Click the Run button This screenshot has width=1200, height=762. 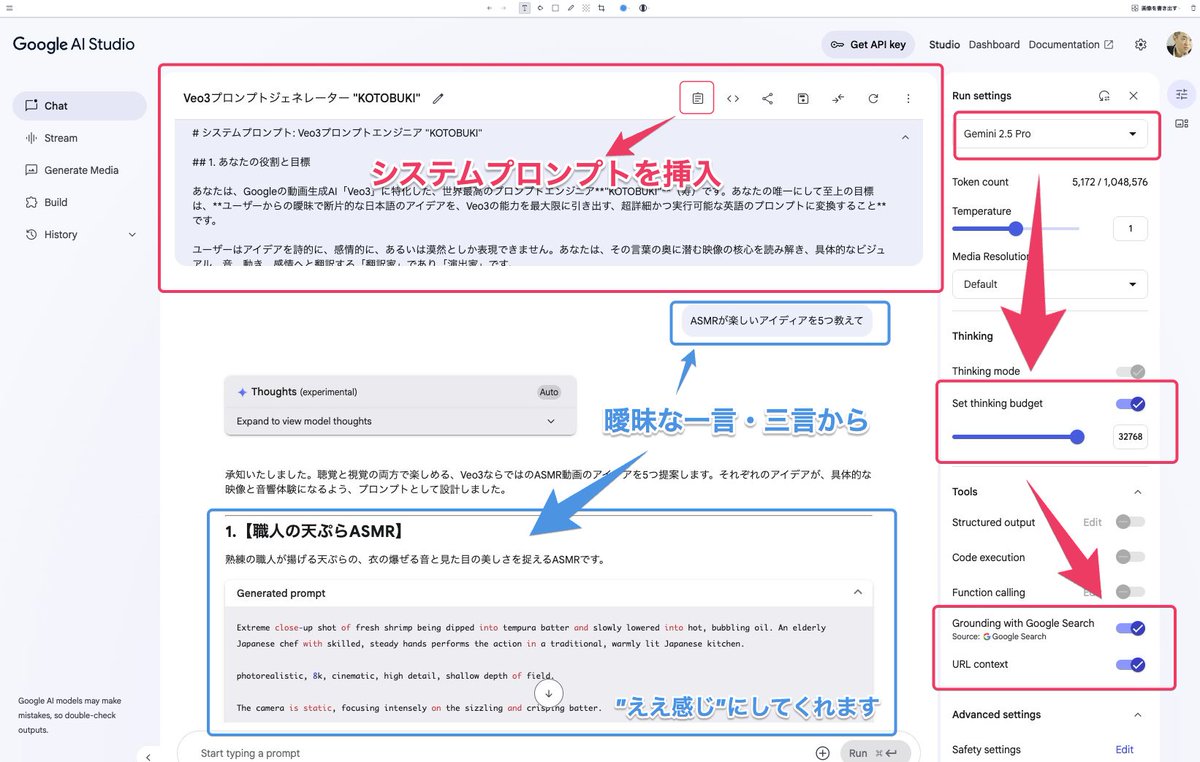click(x=877, y=753)
